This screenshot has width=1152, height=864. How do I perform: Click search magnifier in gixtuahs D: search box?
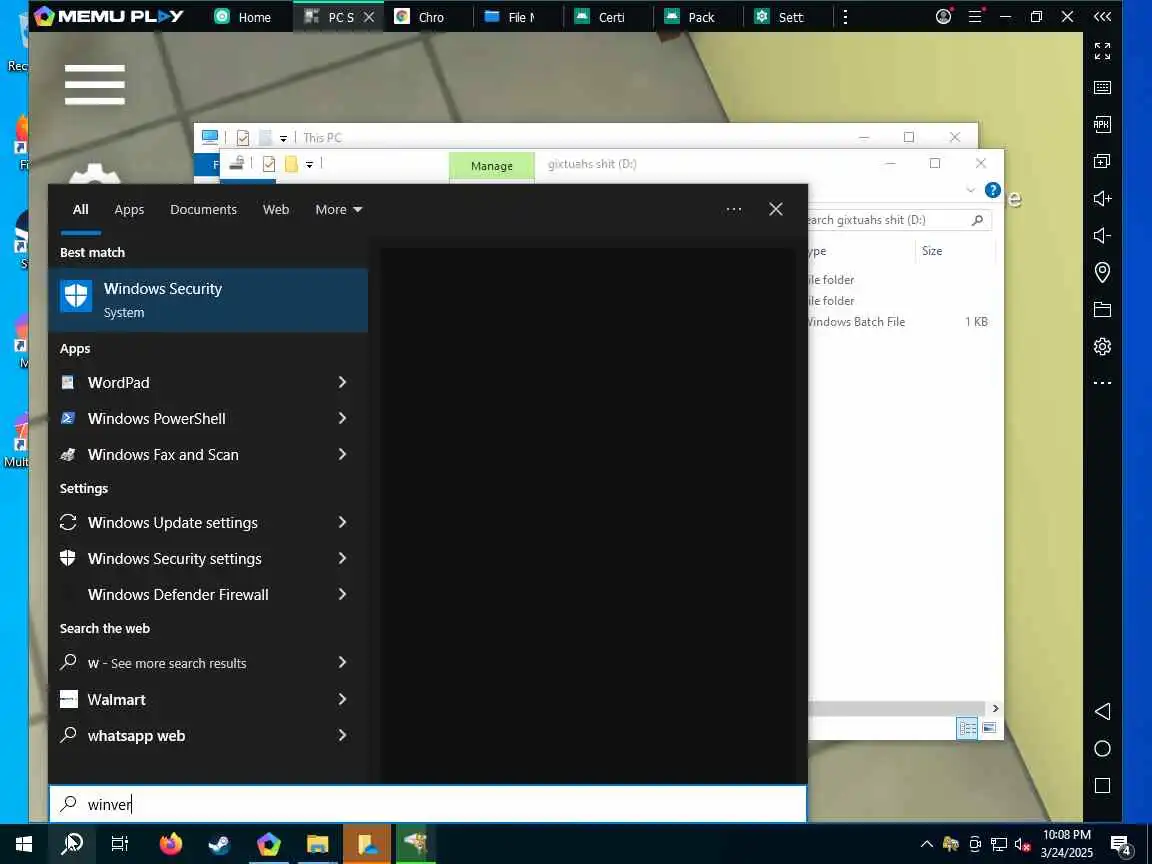coord(977,220)
